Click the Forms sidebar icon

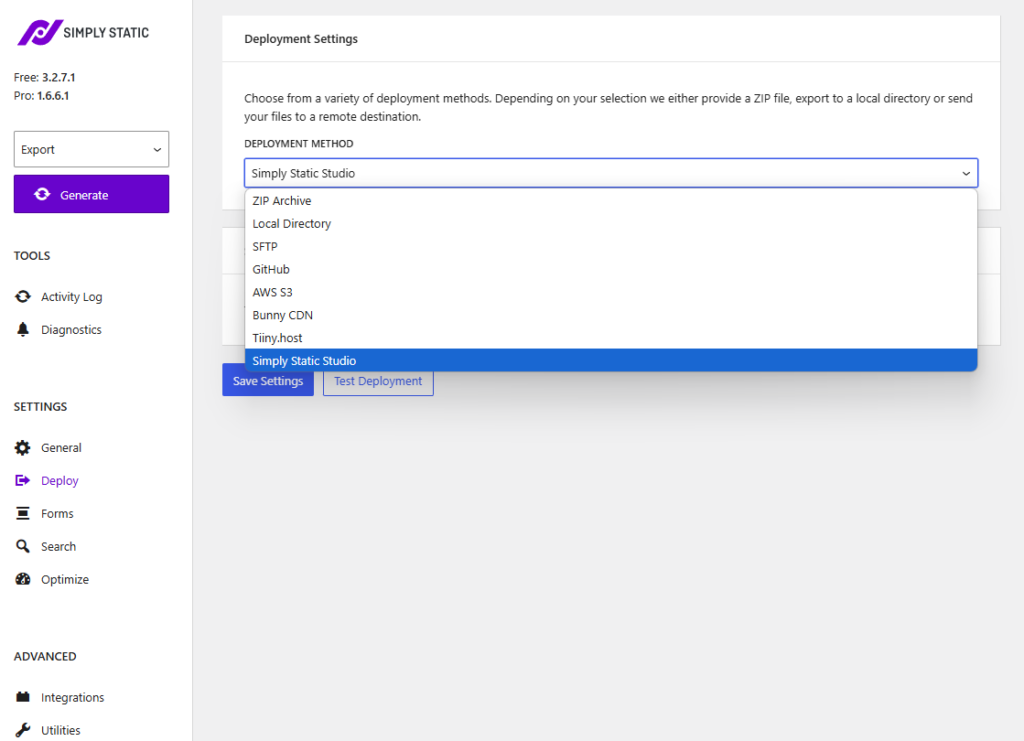(x=23, y=513)
